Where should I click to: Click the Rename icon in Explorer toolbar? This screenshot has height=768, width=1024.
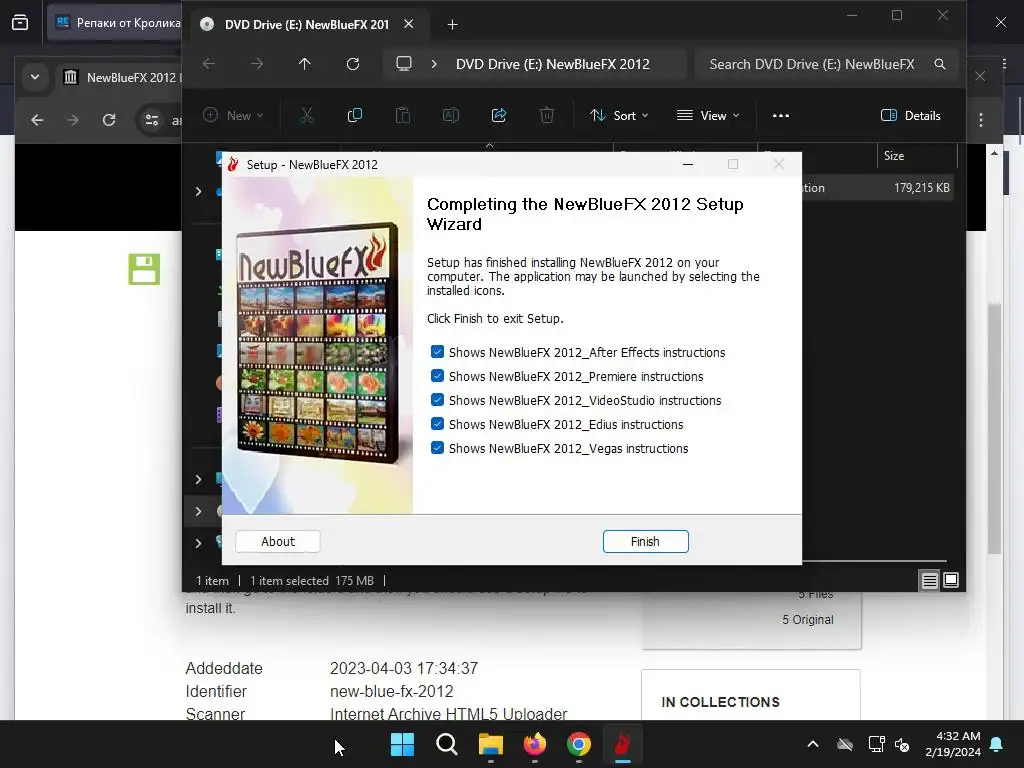point(451,116)
